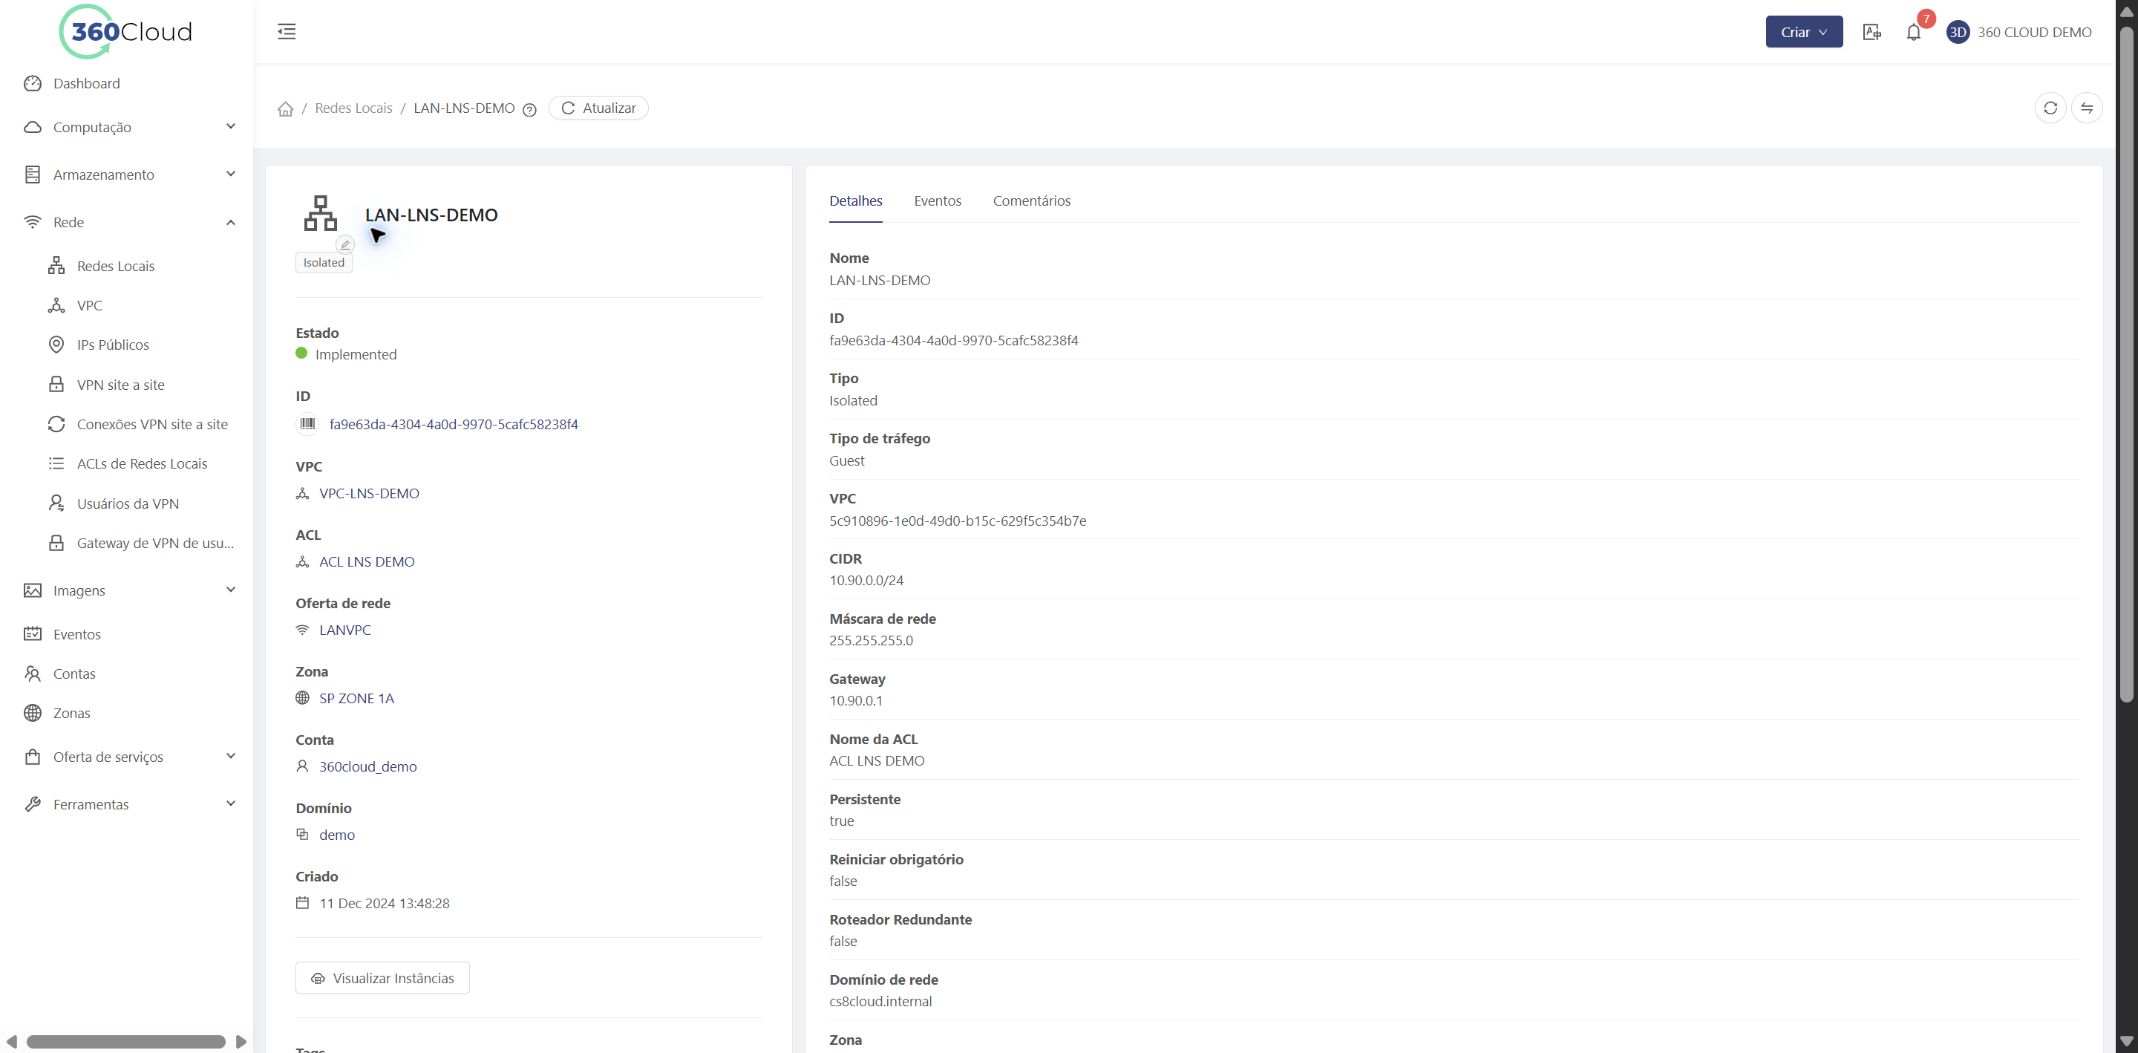Collapse the Rede menu section
Image resolution: width=2138 pixels, height=1053 pixels.
pyautogui.click(x=130, y=222)
